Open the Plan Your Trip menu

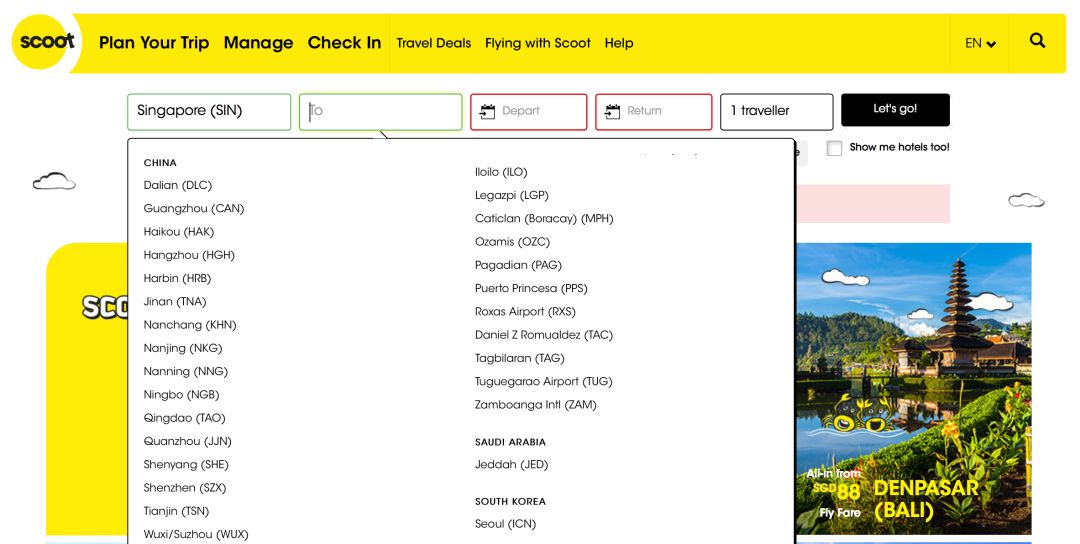click(x=154, y=43)
